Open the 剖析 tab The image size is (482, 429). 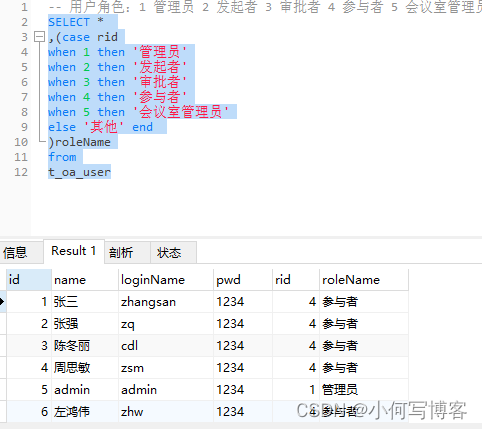point(127,252)
